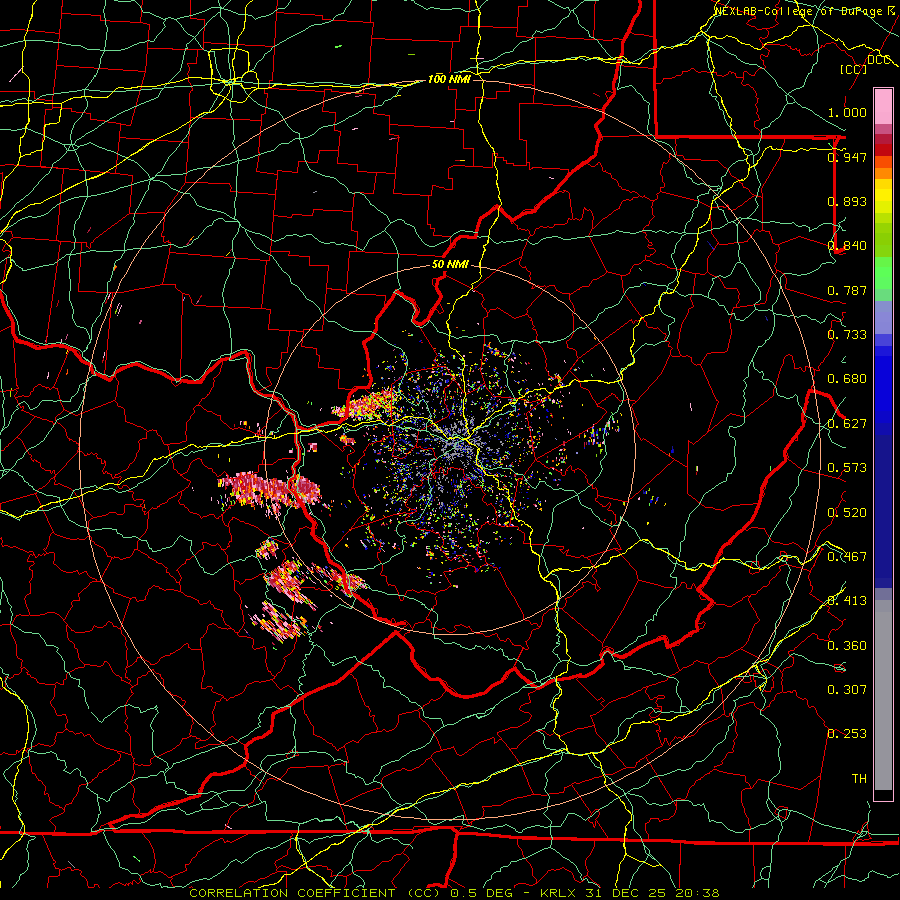Click the 0.253 legend value

pyautogui.click(x=847, y=734)
